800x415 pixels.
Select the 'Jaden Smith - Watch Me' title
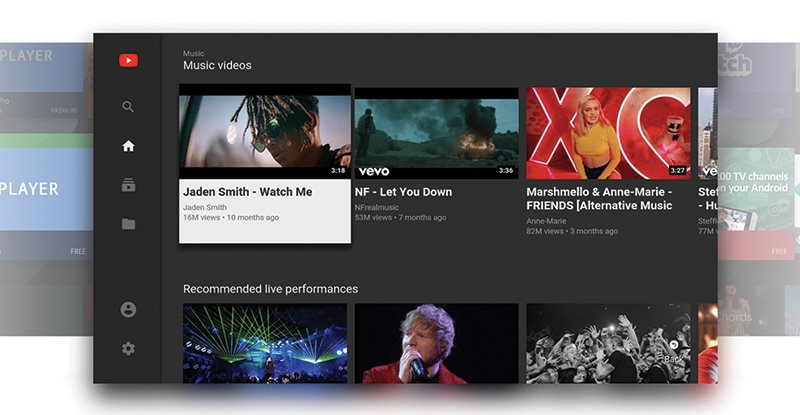247,192
